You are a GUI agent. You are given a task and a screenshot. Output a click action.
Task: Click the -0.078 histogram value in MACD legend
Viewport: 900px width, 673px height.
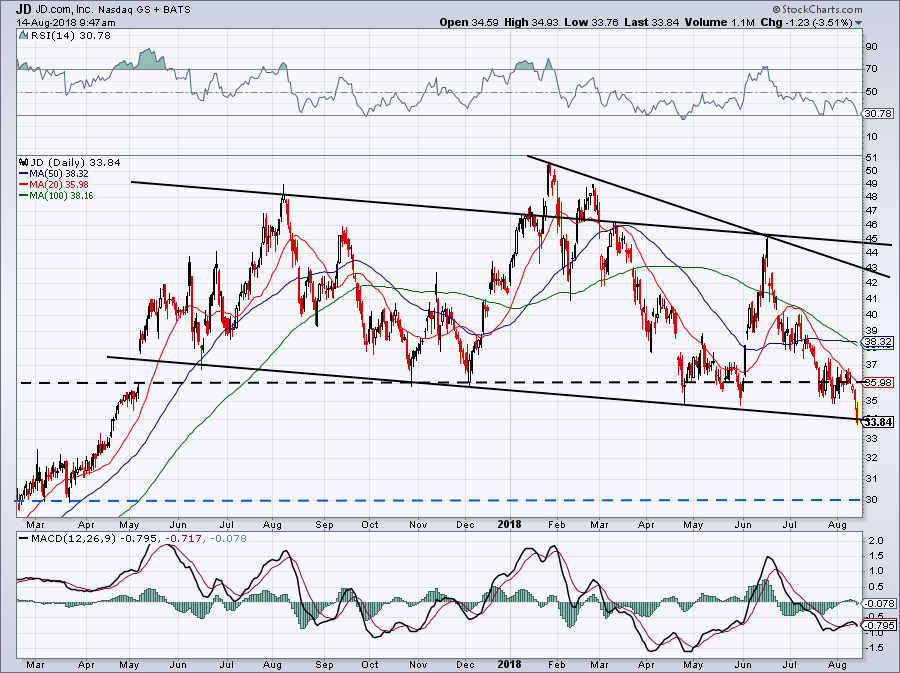coord(228,539)
